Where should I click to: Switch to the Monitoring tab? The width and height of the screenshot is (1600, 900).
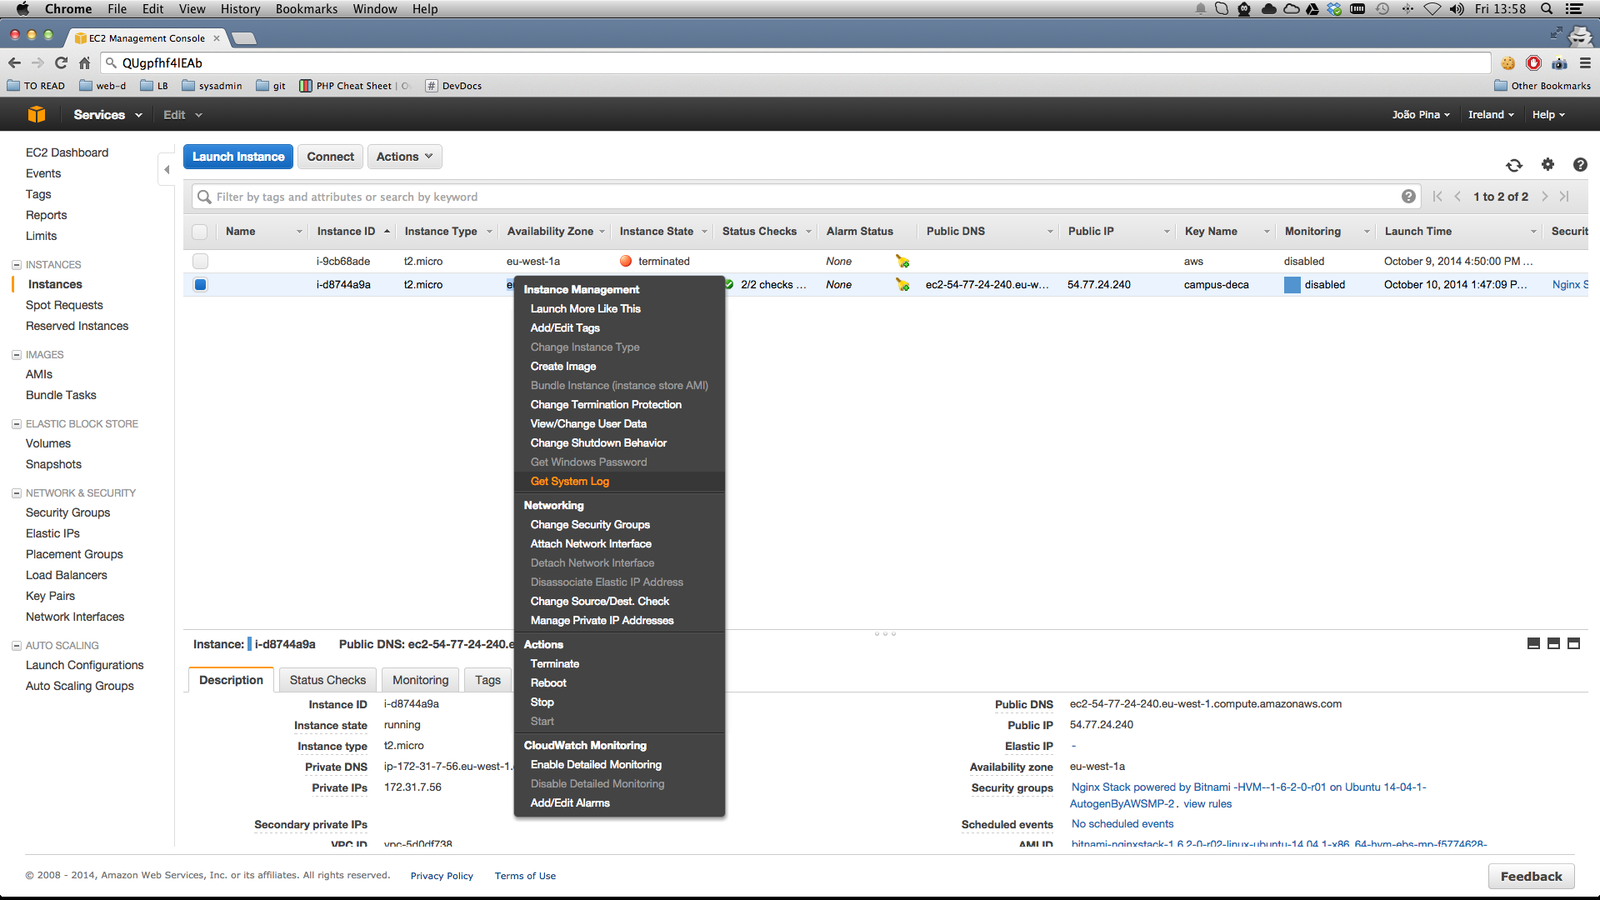(420, 680)
